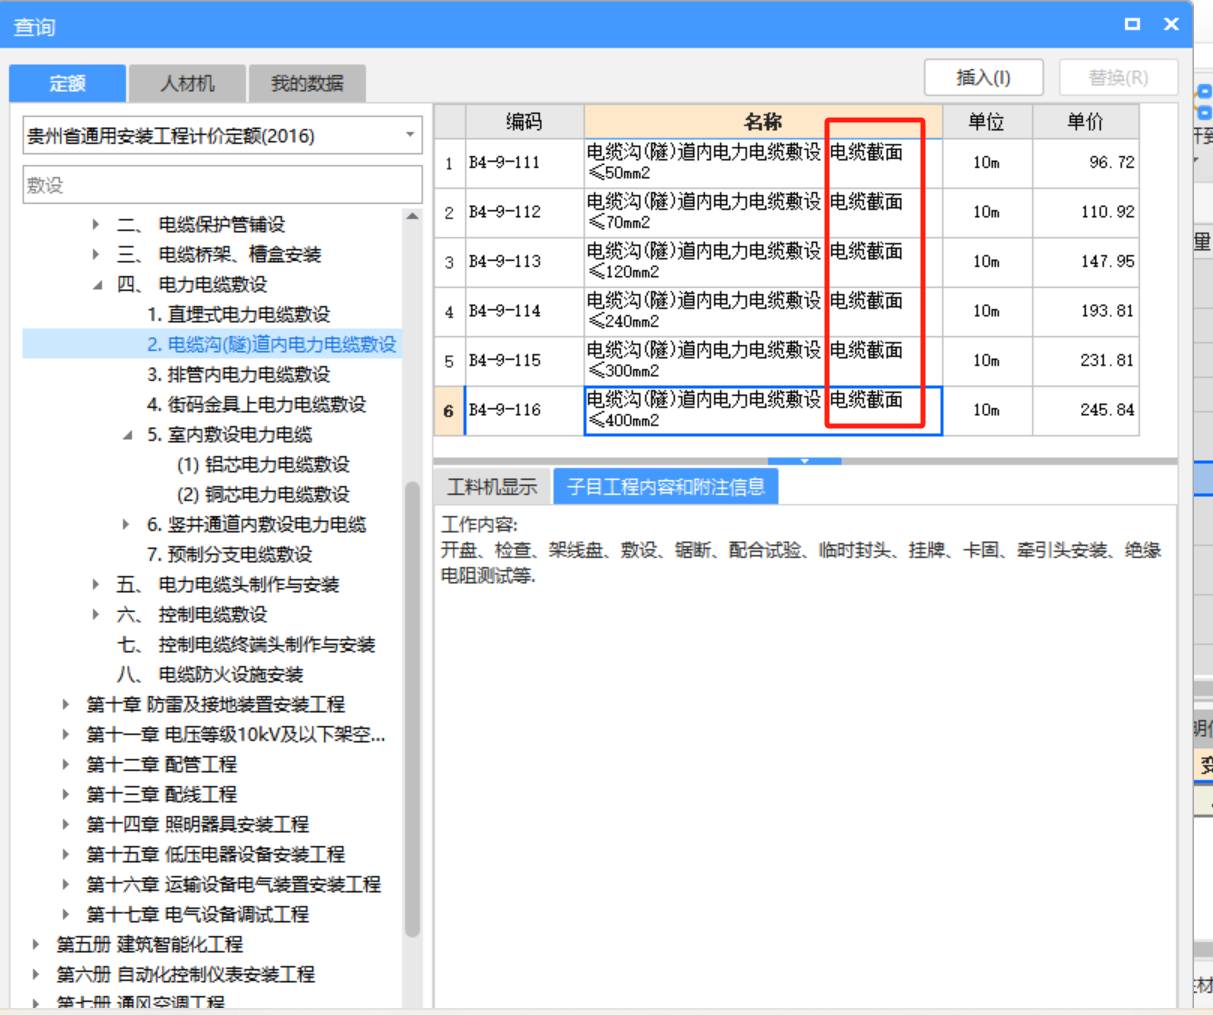Click price cell 231.81
The image size is (1213, 1015).
click(x=1085, y=360)
